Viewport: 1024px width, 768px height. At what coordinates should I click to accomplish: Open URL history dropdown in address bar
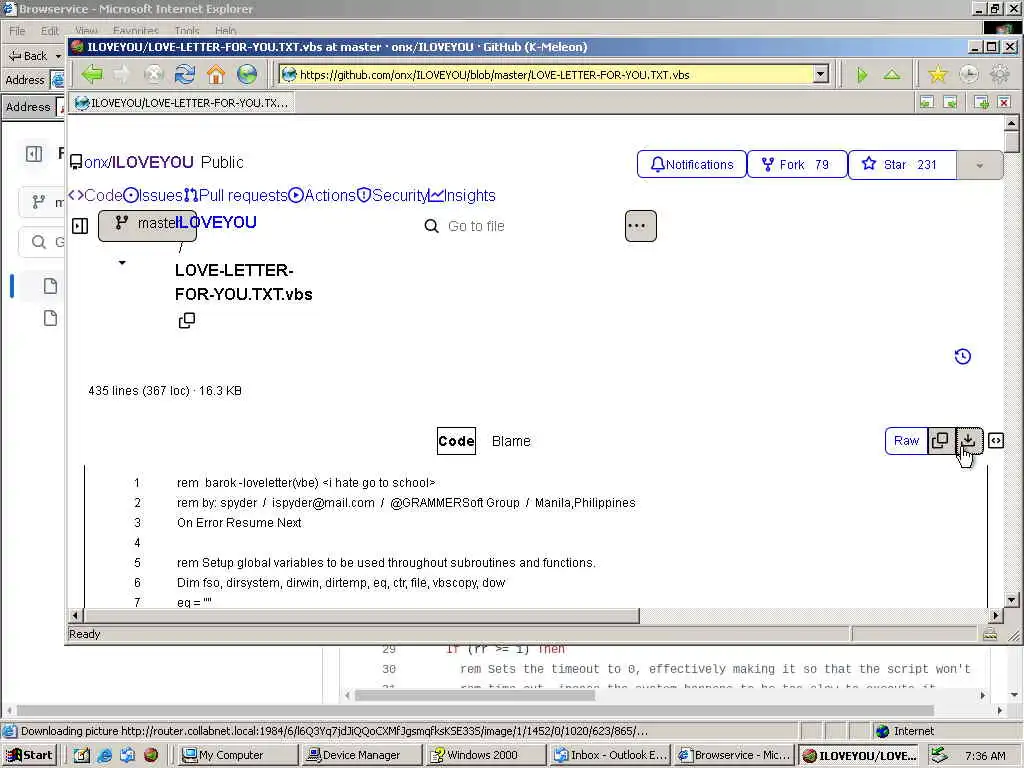(822, 74)
